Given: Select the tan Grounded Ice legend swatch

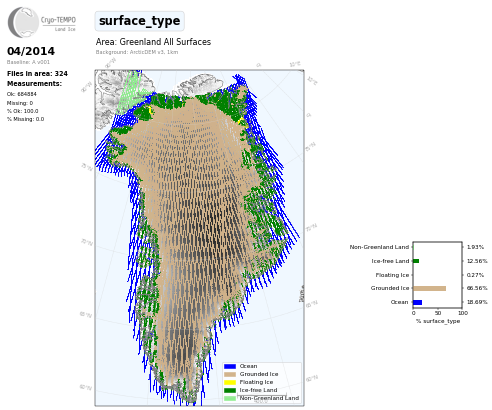Looking at the screenshot, I should pos(230,374).
